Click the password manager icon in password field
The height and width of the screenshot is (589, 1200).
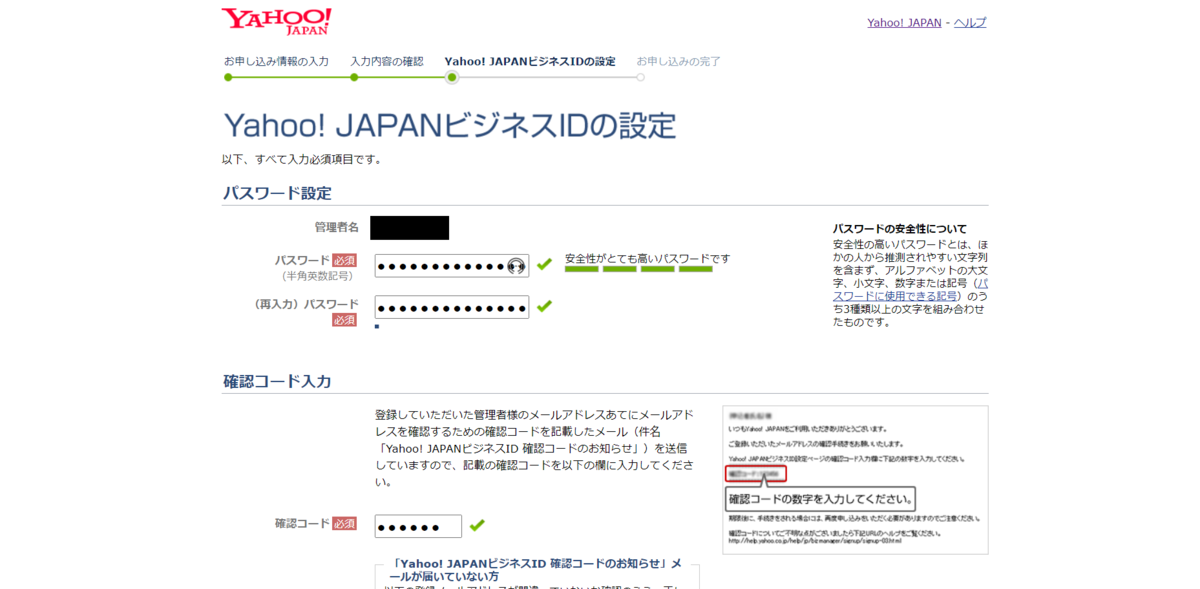(516, 266)
